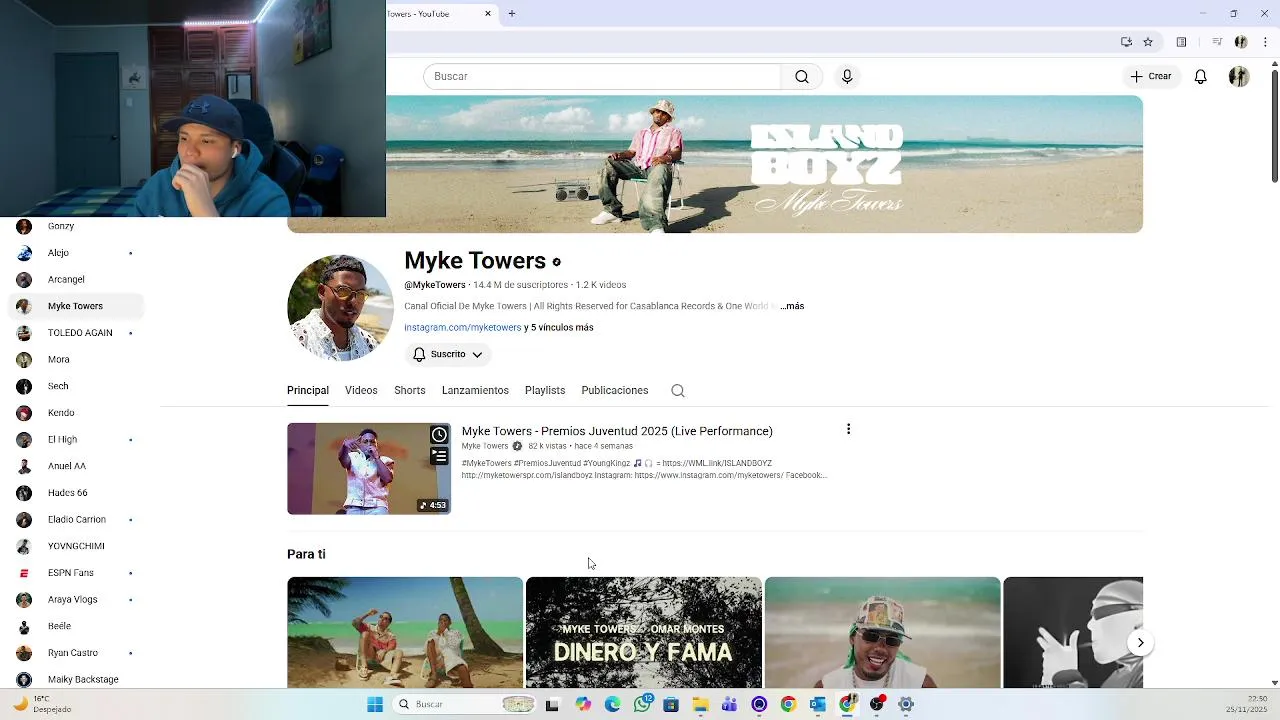Switch to the Videos tab

coord(361,390)
